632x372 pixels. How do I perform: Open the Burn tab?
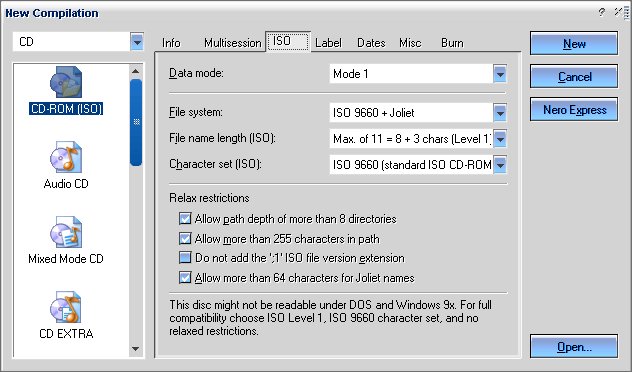(x=452, y=43)
